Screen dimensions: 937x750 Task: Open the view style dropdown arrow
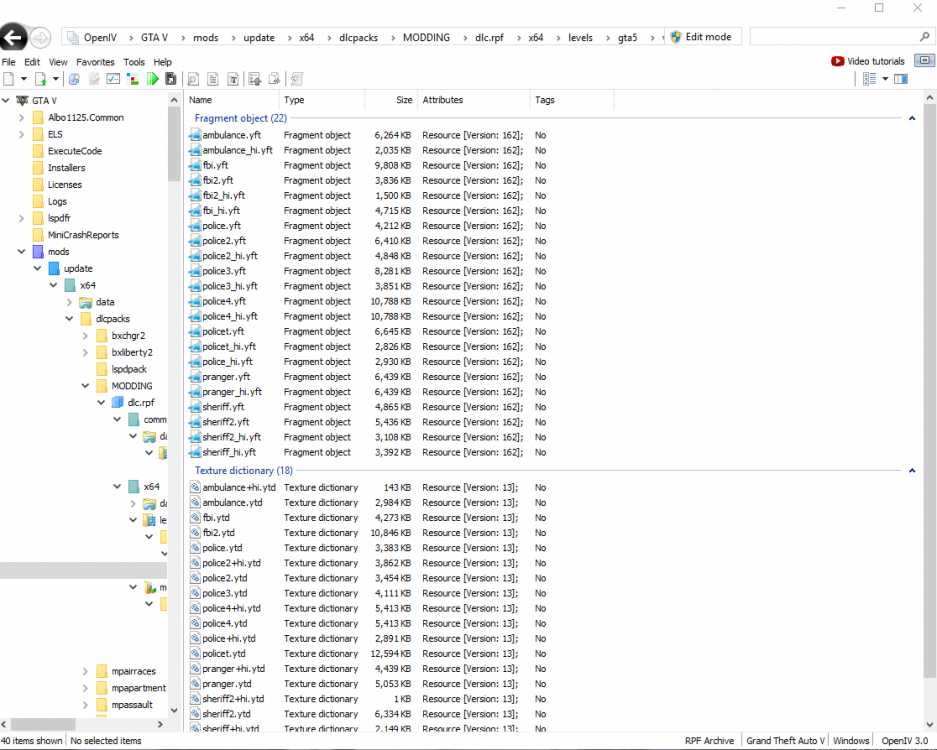[x=886, y=79]
